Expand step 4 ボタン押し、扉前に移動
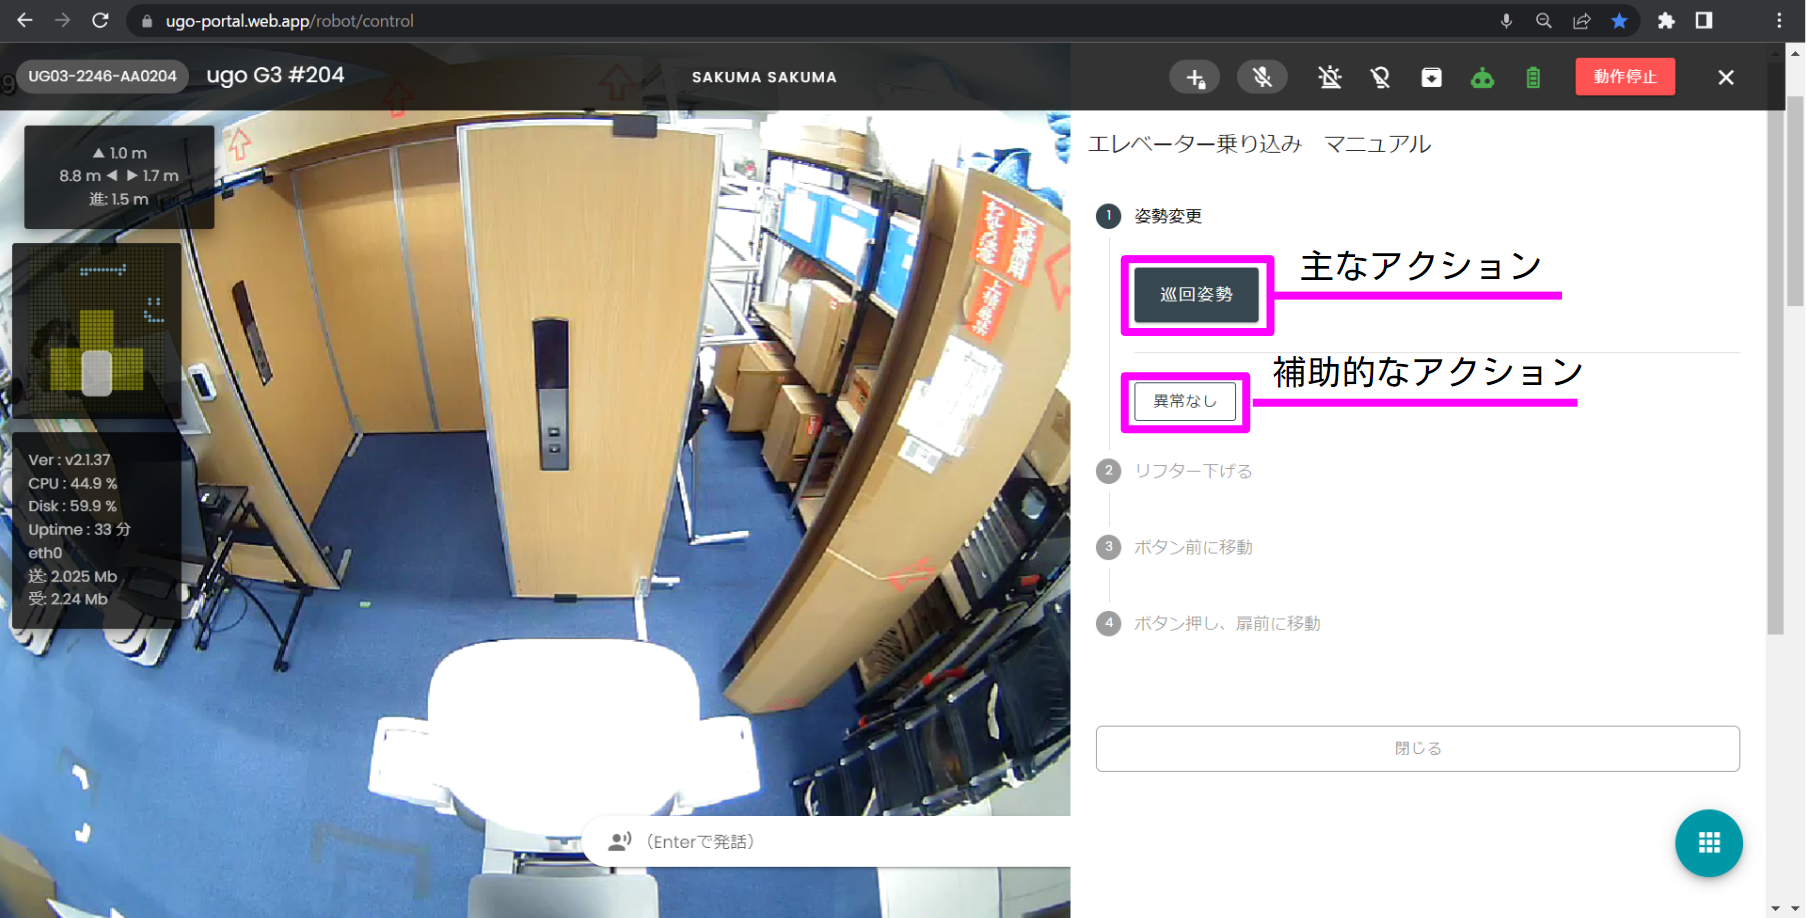The width and height of the screenshot is (1807, 918). click(1227, 623)
